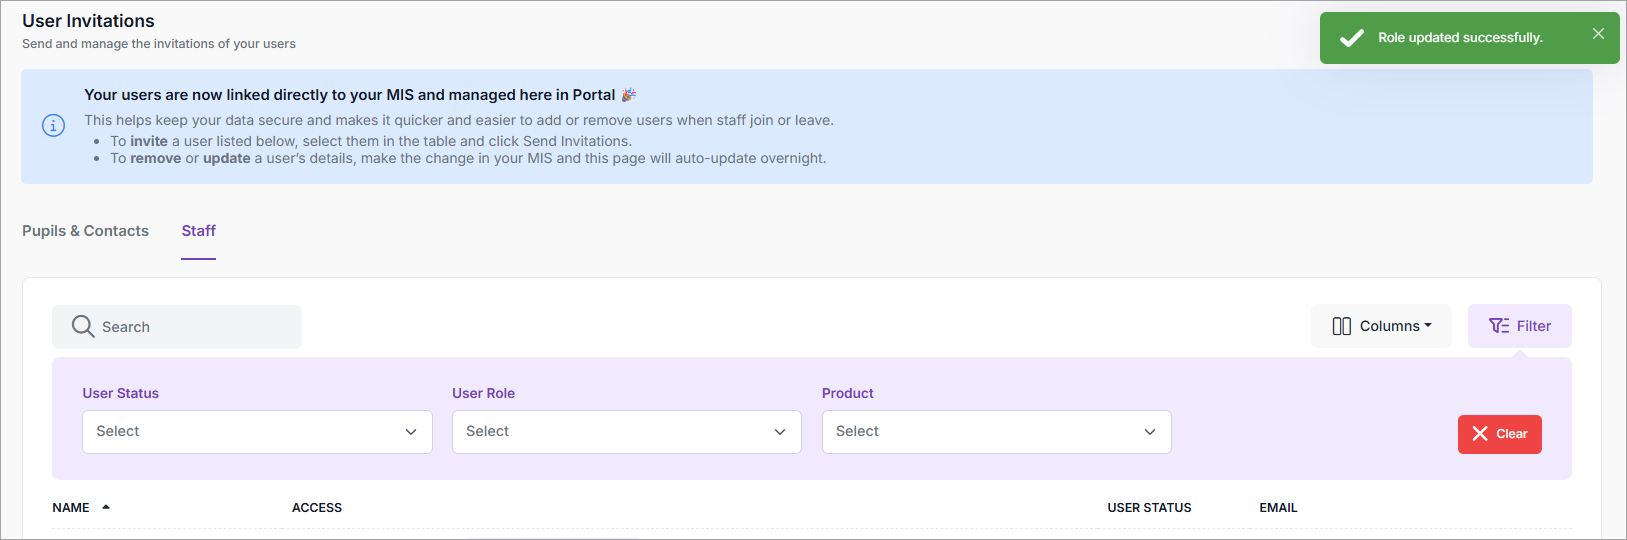Click the Filter funnel icon
This screenshot has height=540, width=1627.
[x=1498, y=326]
